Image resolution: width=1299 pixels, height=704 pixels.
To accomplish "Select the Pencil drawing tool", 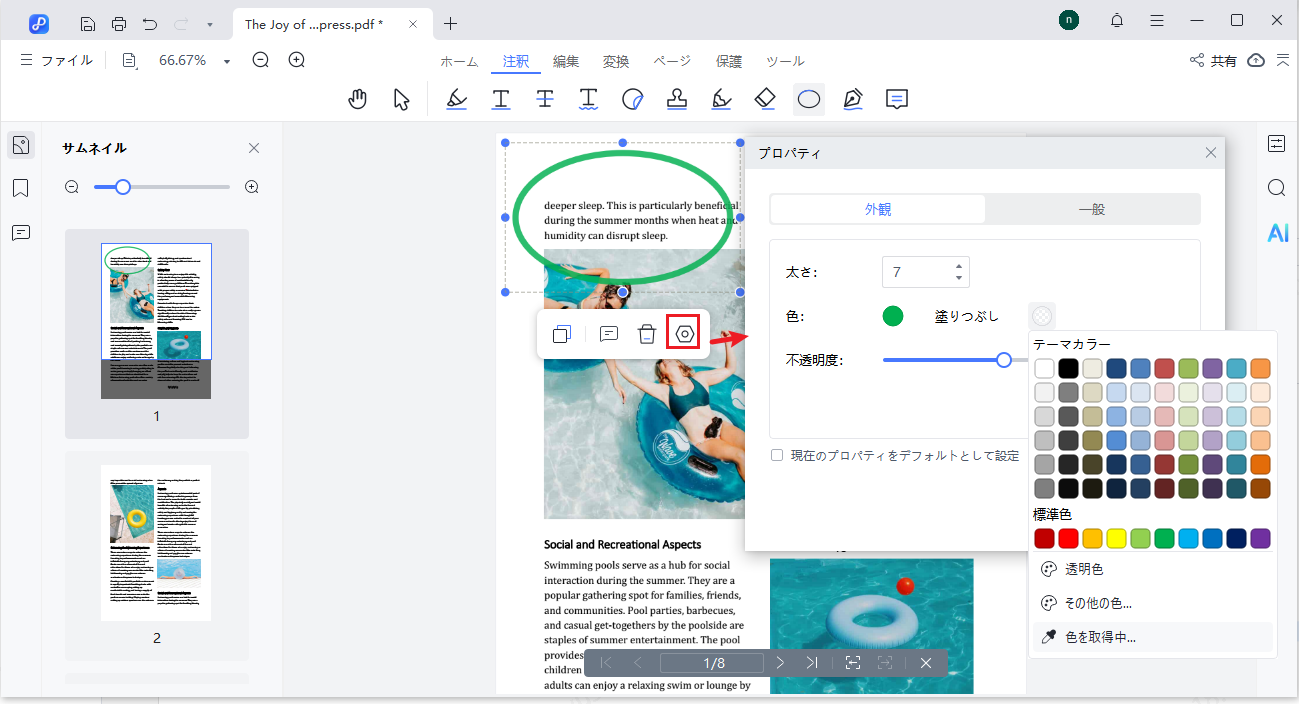I will (x=853, y=99).
